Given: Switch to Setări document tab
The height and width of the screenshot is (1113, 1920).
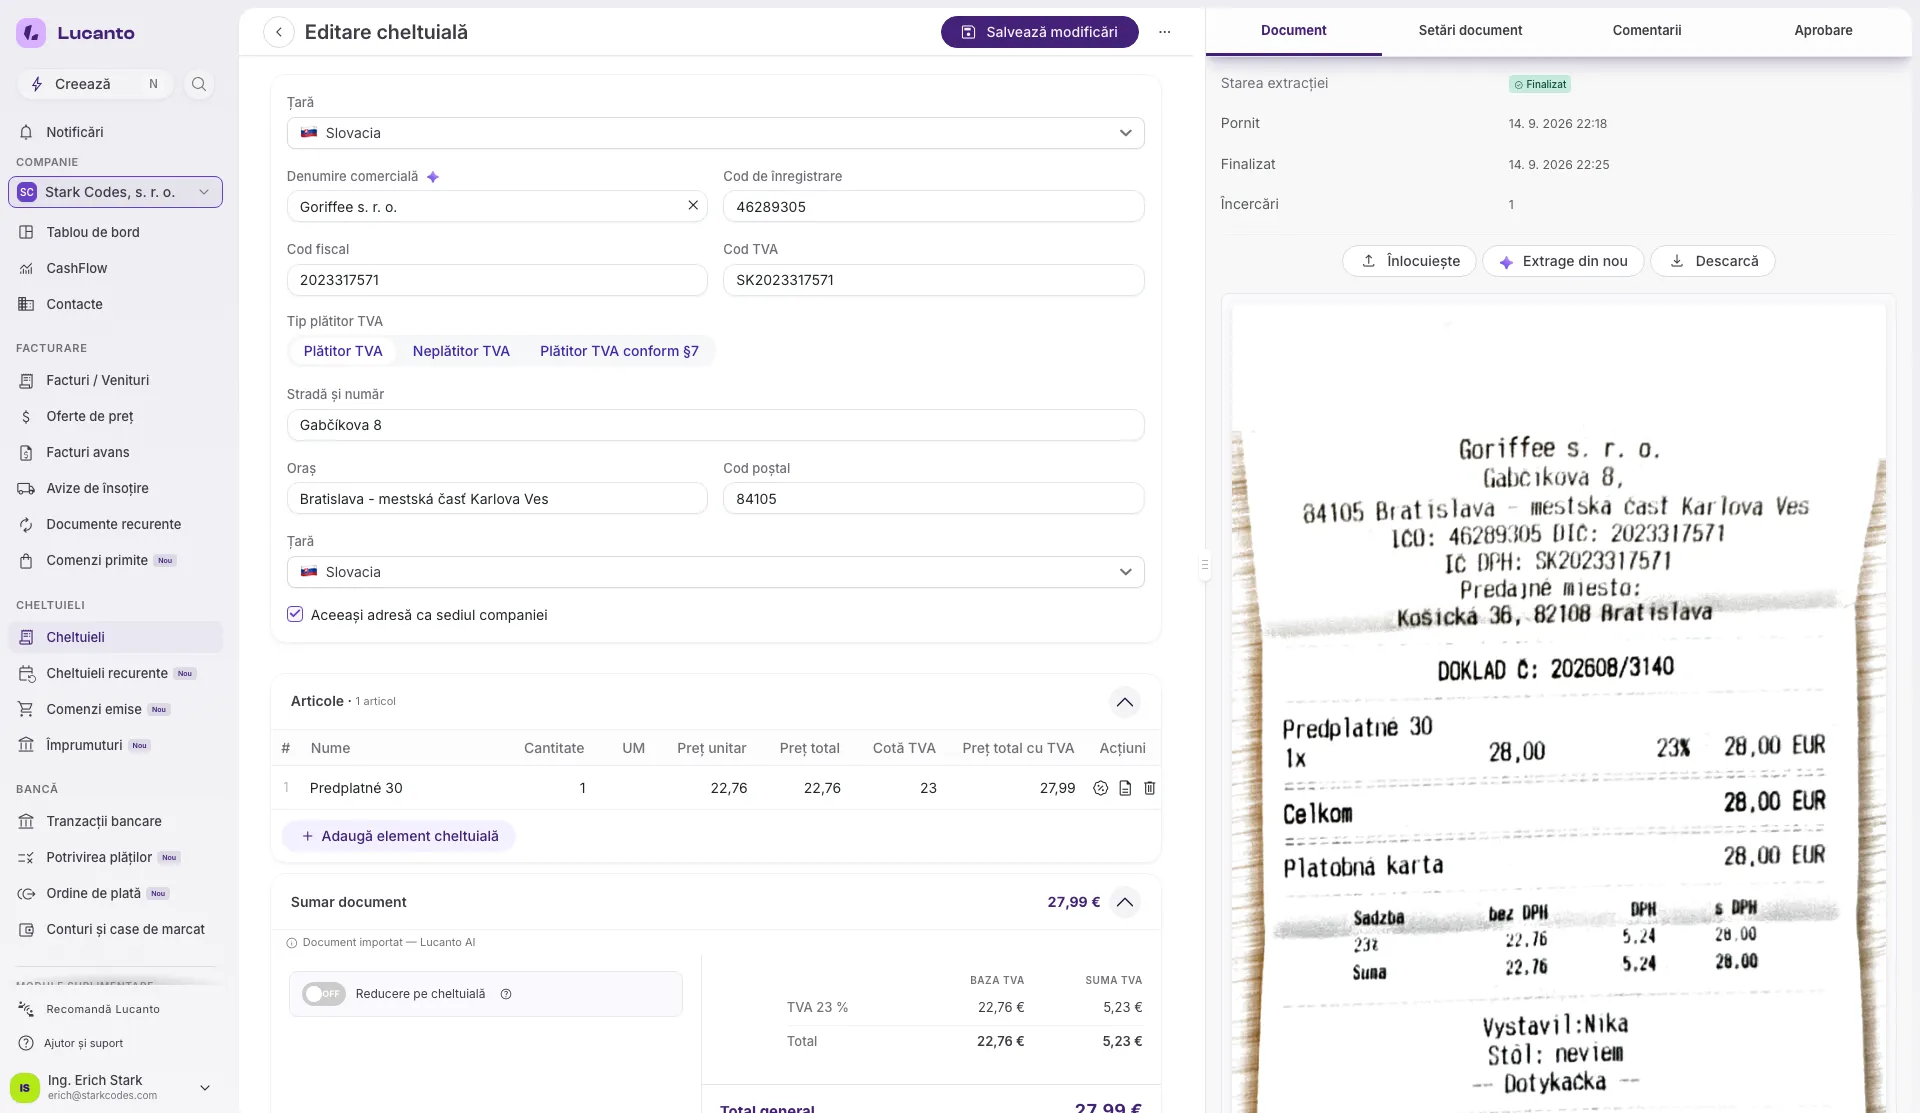Looking at the screenshot, I should point(1470,30).
